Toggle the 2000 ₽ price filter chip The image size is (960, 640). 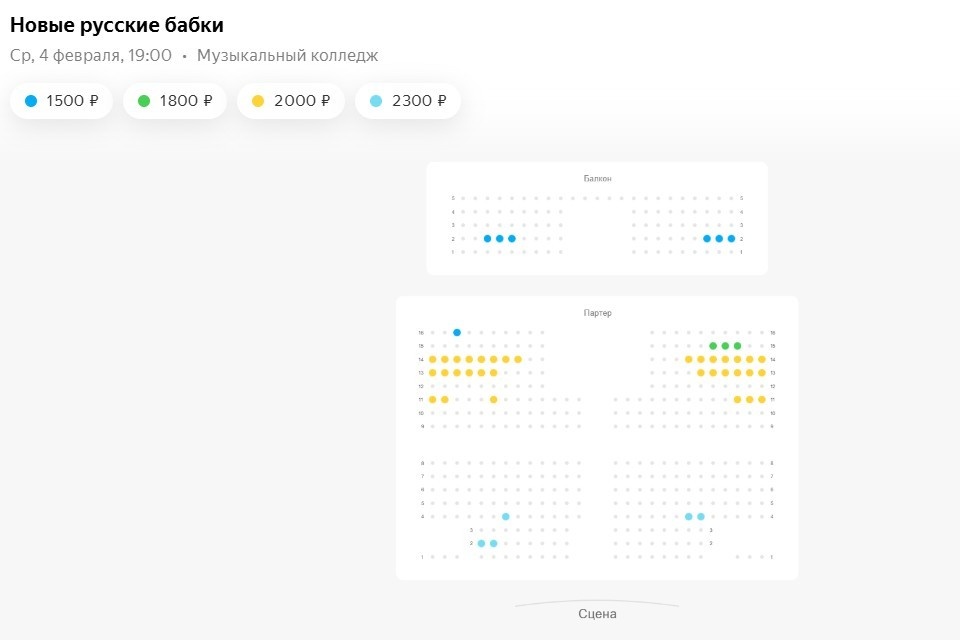click(290, 101)
